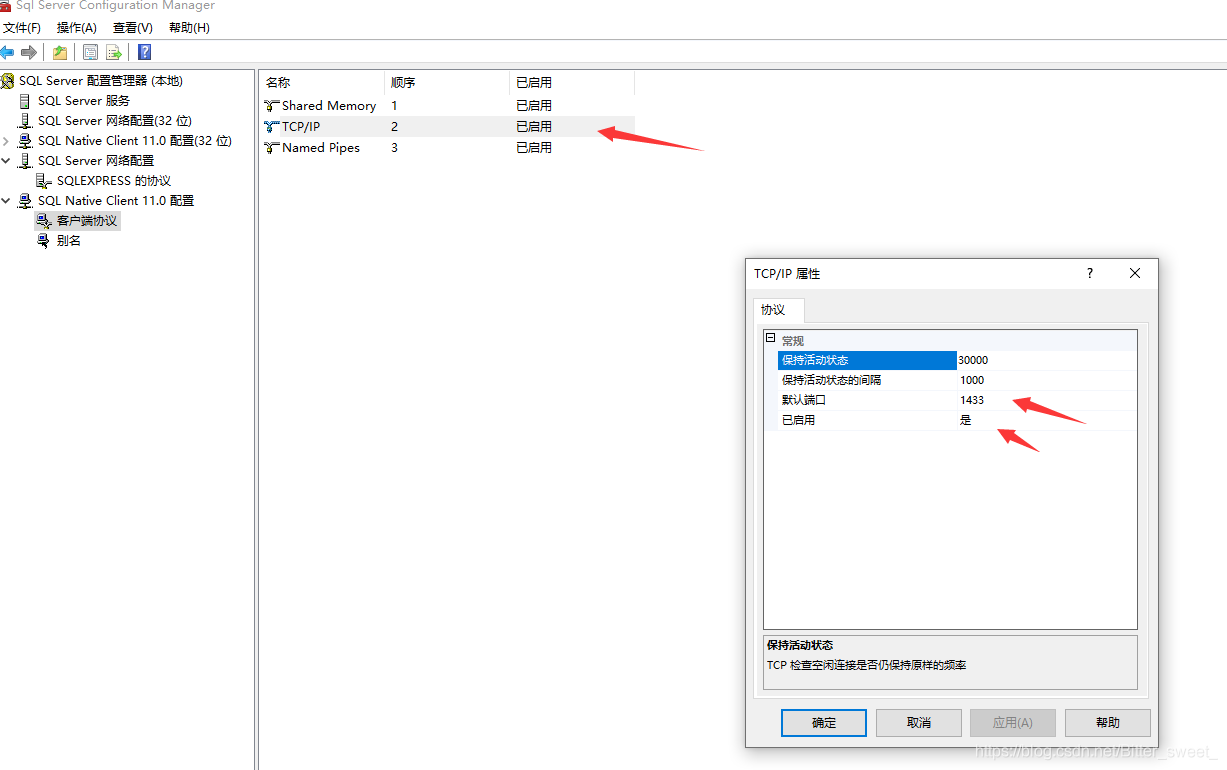
Task: Click the 是 enabled value in dialog
Action: tap(1046, 420)
